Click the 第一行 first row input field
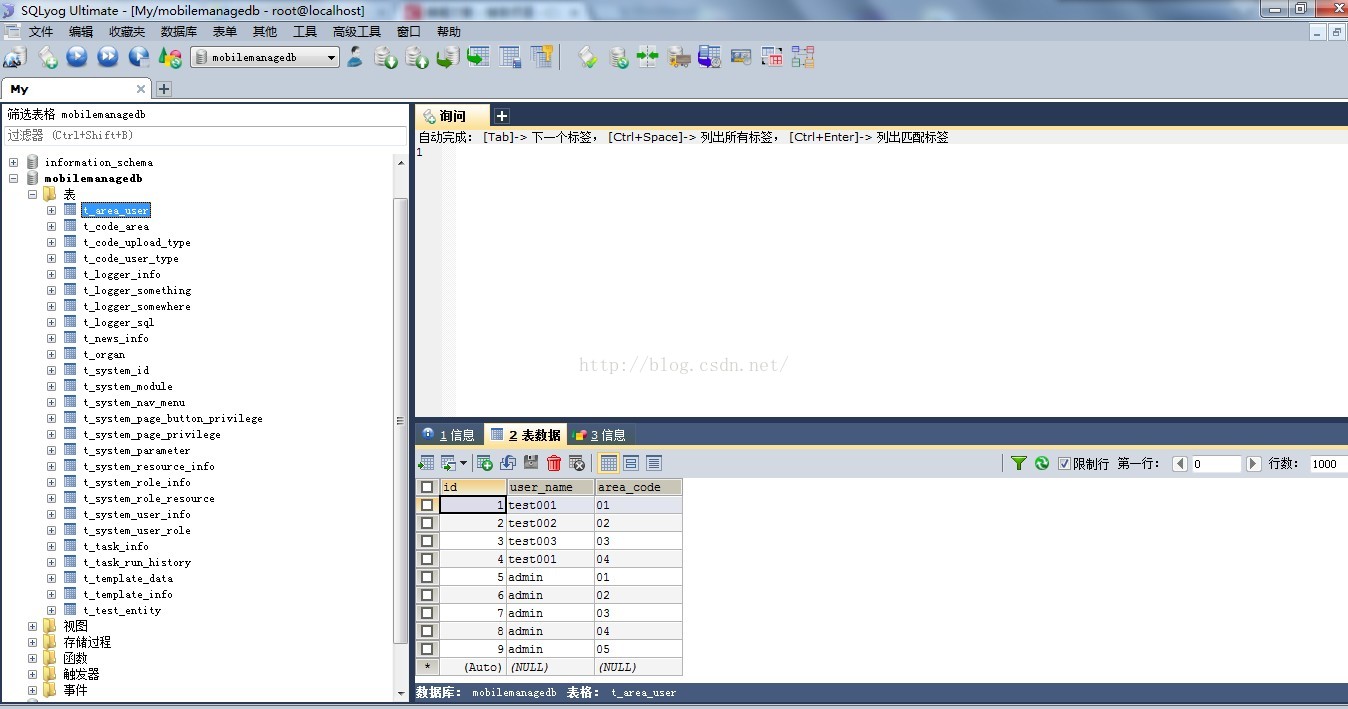The height and width of the screenshot is (709, 1348). pos(1215,464)
